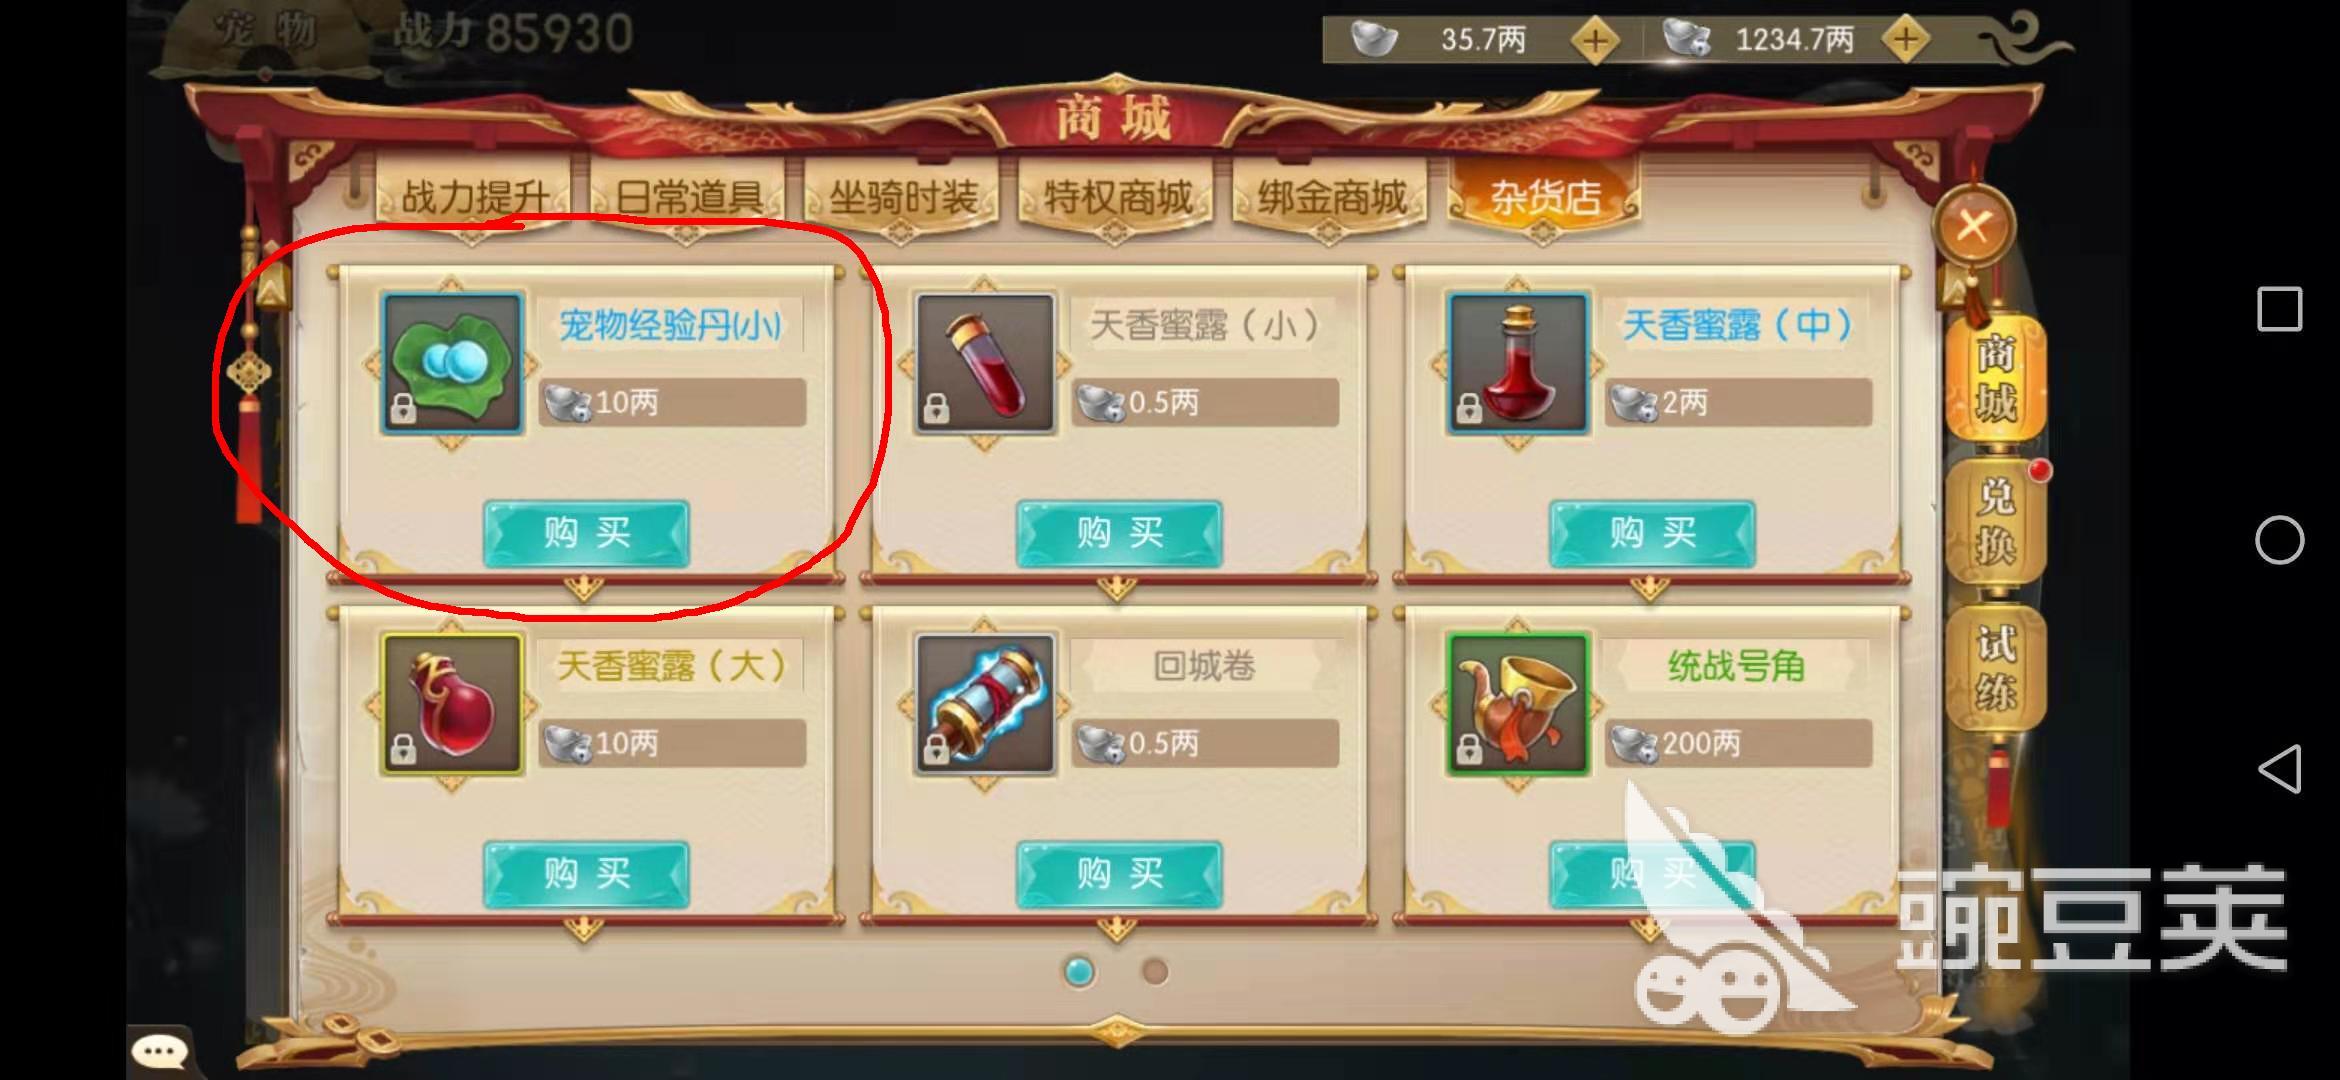
Task: Select the 试炼 lantern side tab
Action: coord(1995,668)
